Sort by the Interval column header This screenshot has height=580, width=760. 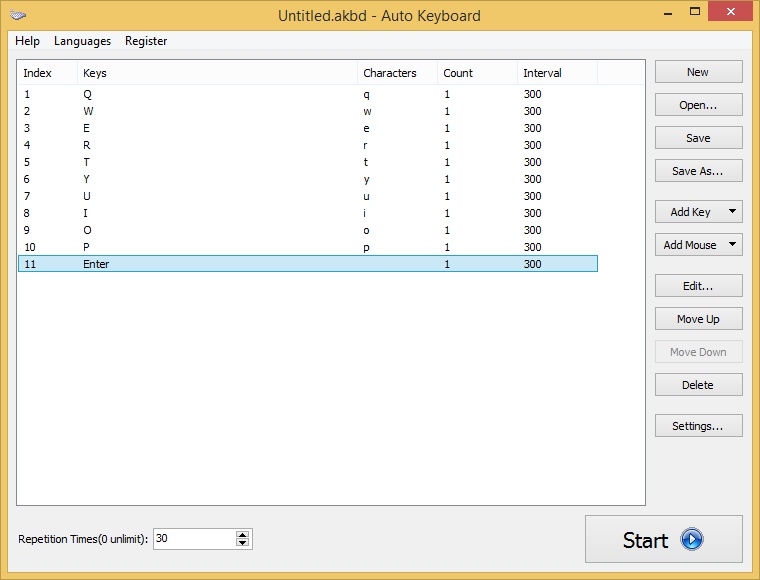(x=557, y=73)
